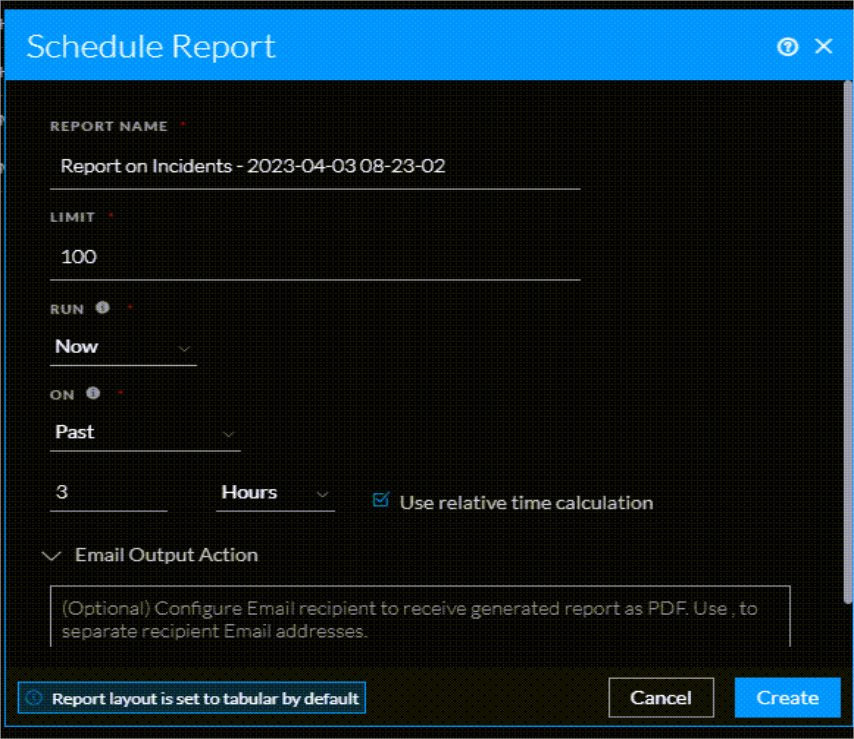Collapse the Email Output Action section
Screen dimensions: 854x739
point(51,556)
